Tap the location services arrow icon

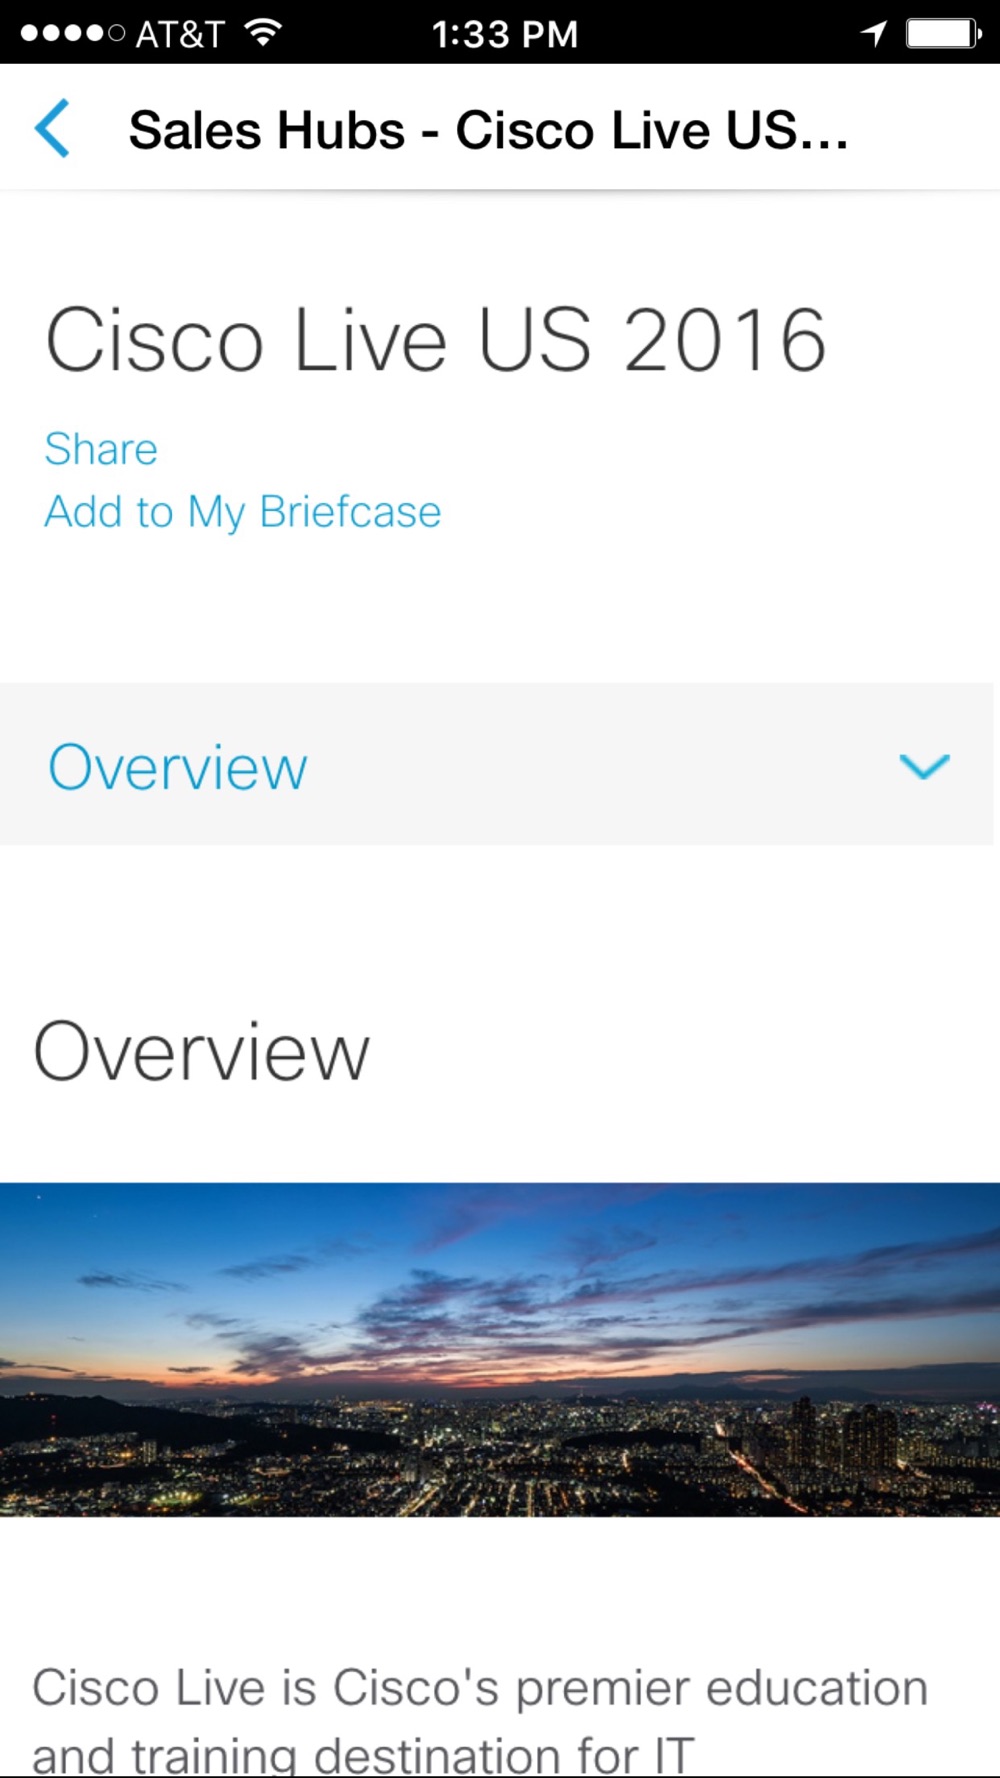pos(873,33)
